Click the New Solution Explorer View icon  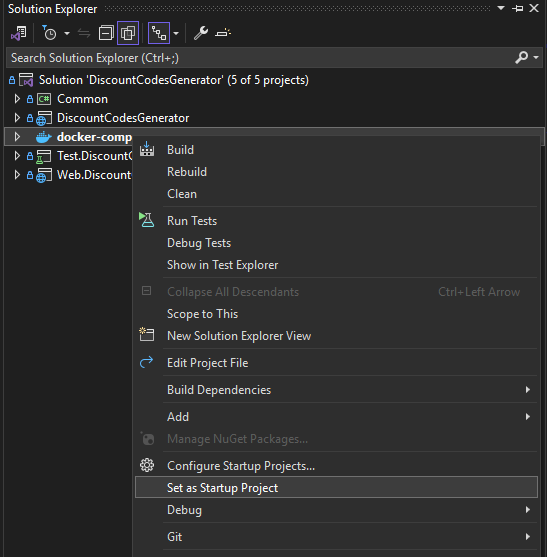(146, 334)
